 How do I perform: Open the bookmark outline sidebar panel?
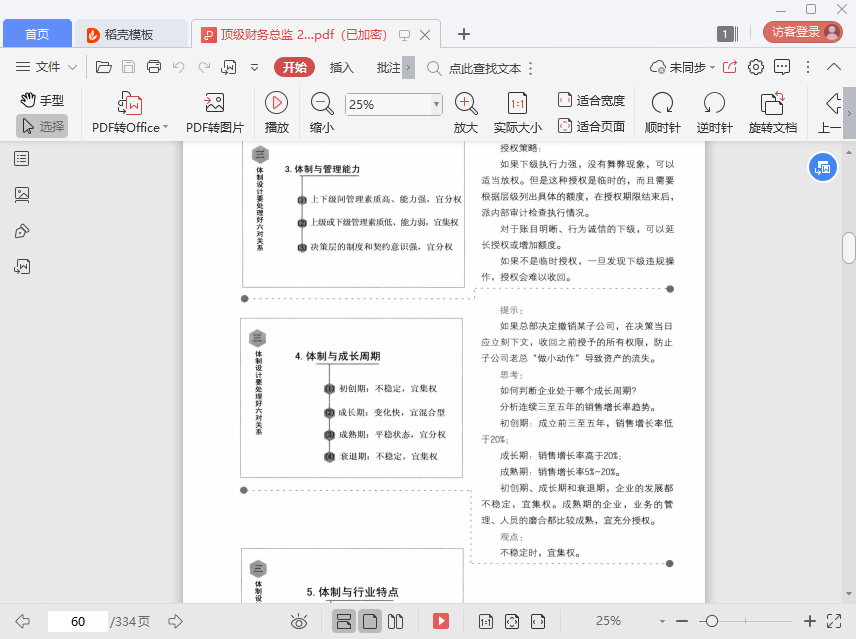coord(22,158)
